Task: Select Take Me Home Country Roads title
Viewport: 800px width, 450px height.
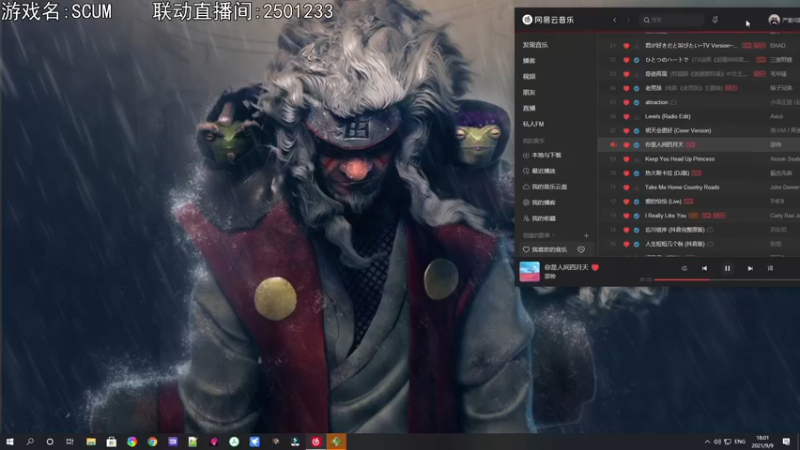Action: coord(682,187)
